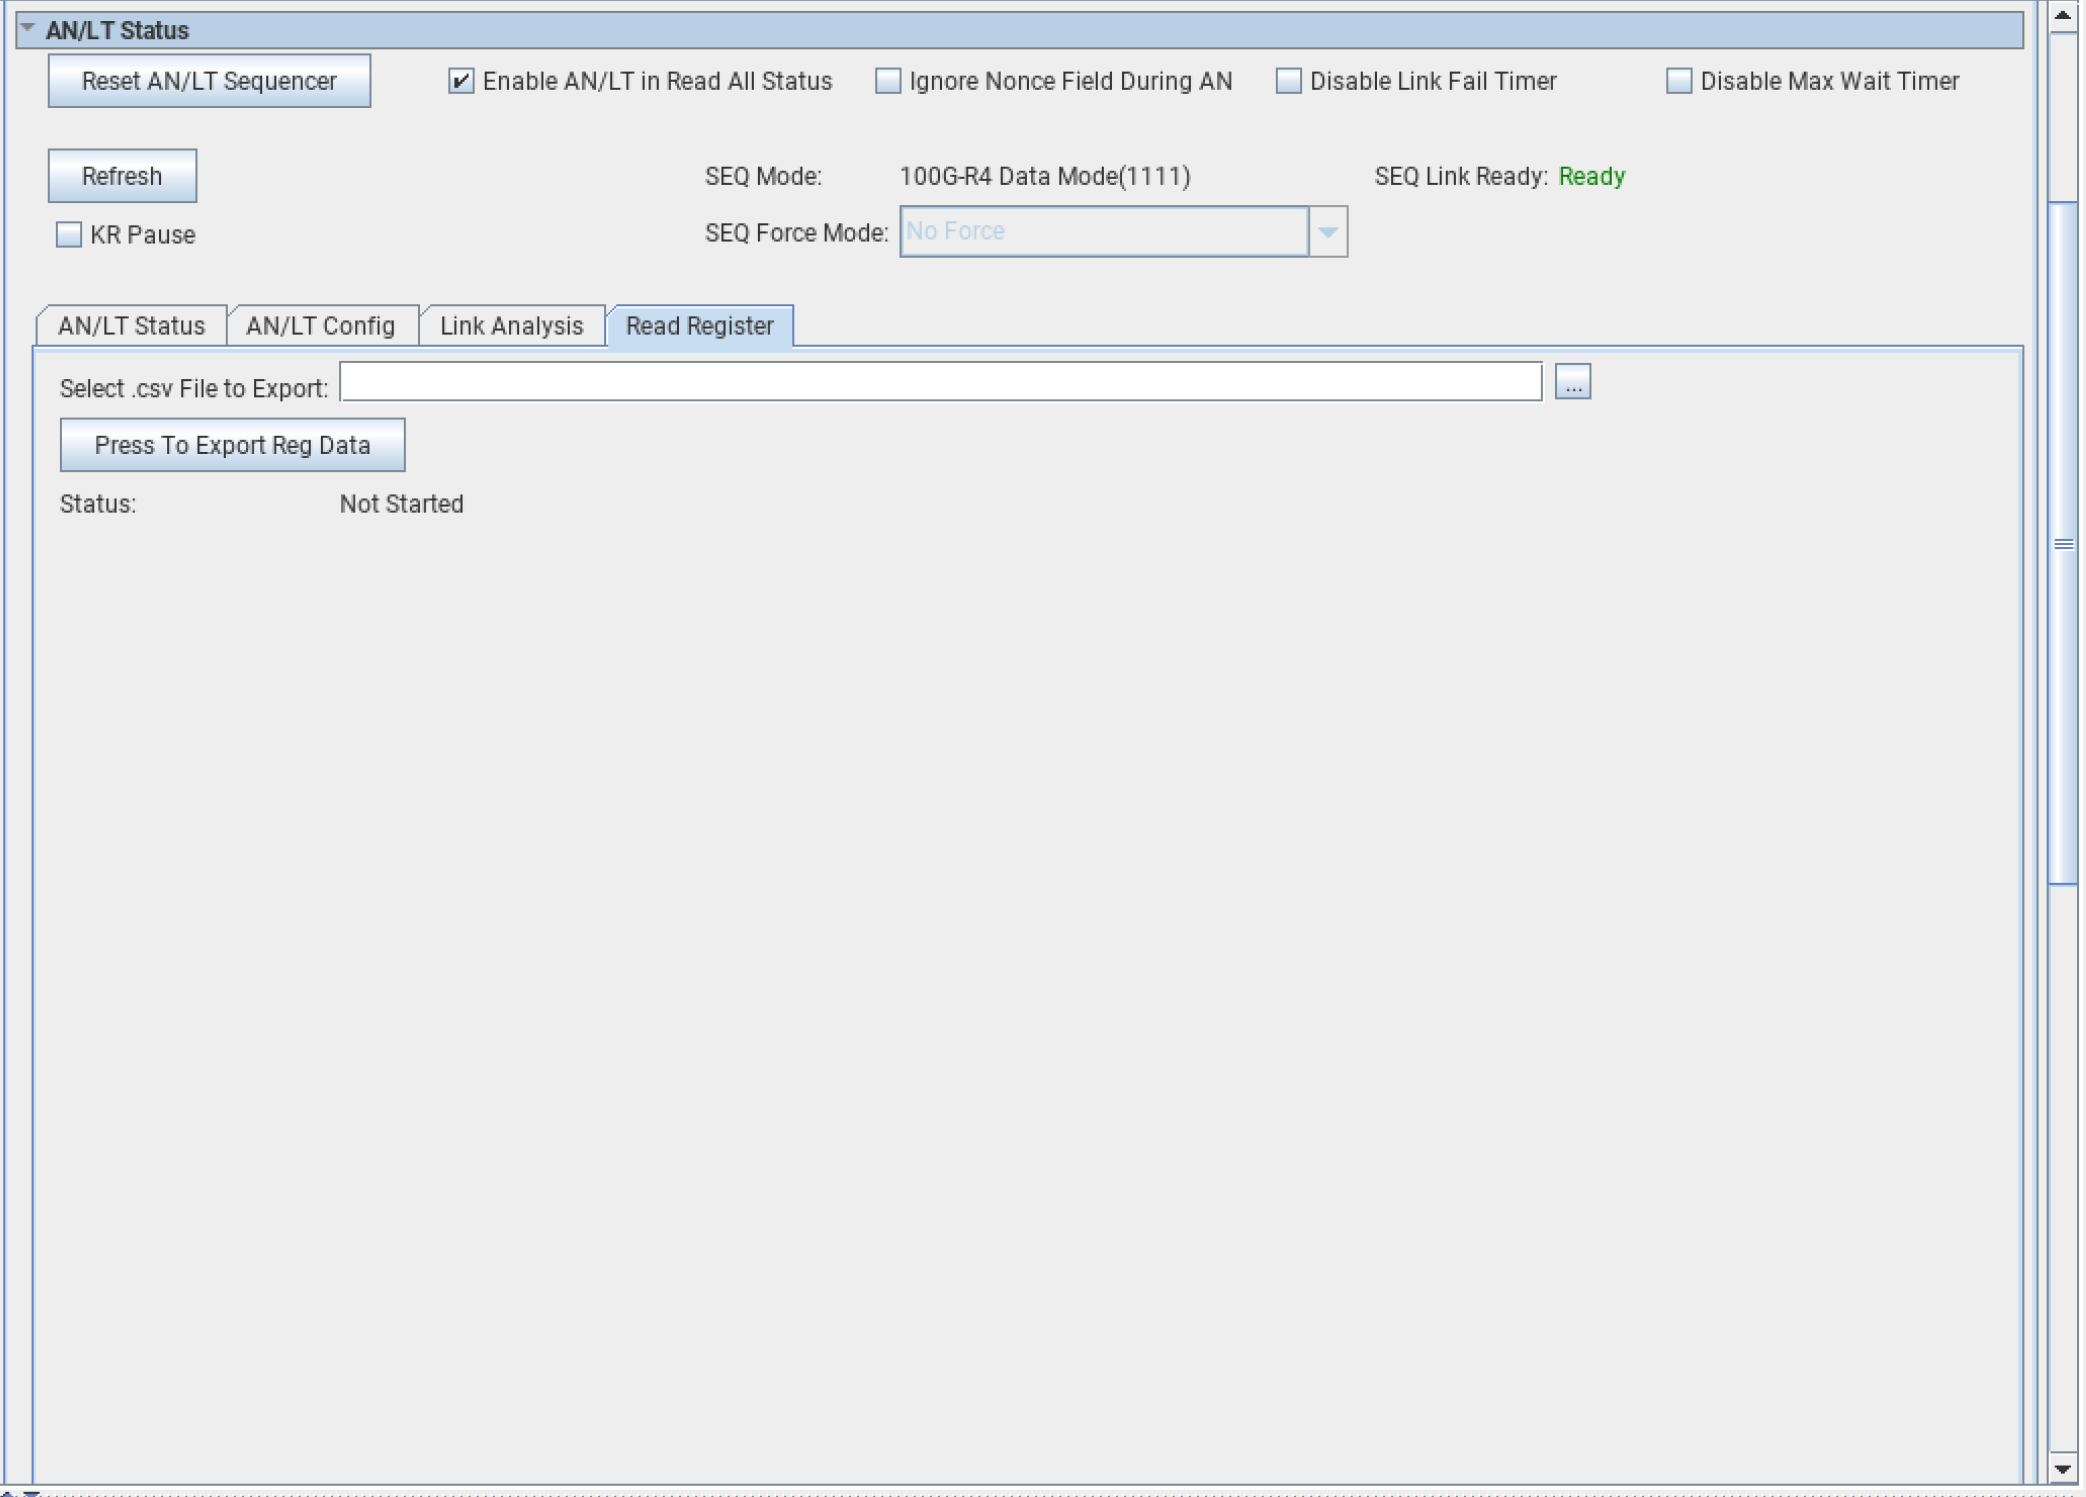Viewport: 2086px width, 1497px height.
Task: Toggle the KR Pause checkbox
Action: [x=69, y=235]
